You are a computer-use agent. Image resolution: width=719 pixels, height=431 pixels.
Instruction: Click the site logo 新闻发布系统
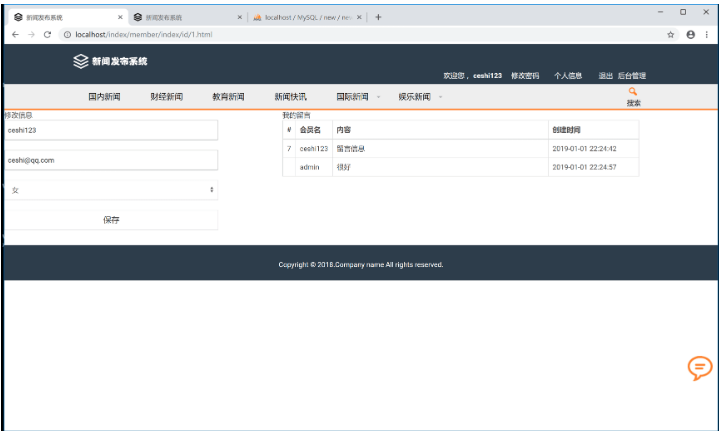pos(110,61)
